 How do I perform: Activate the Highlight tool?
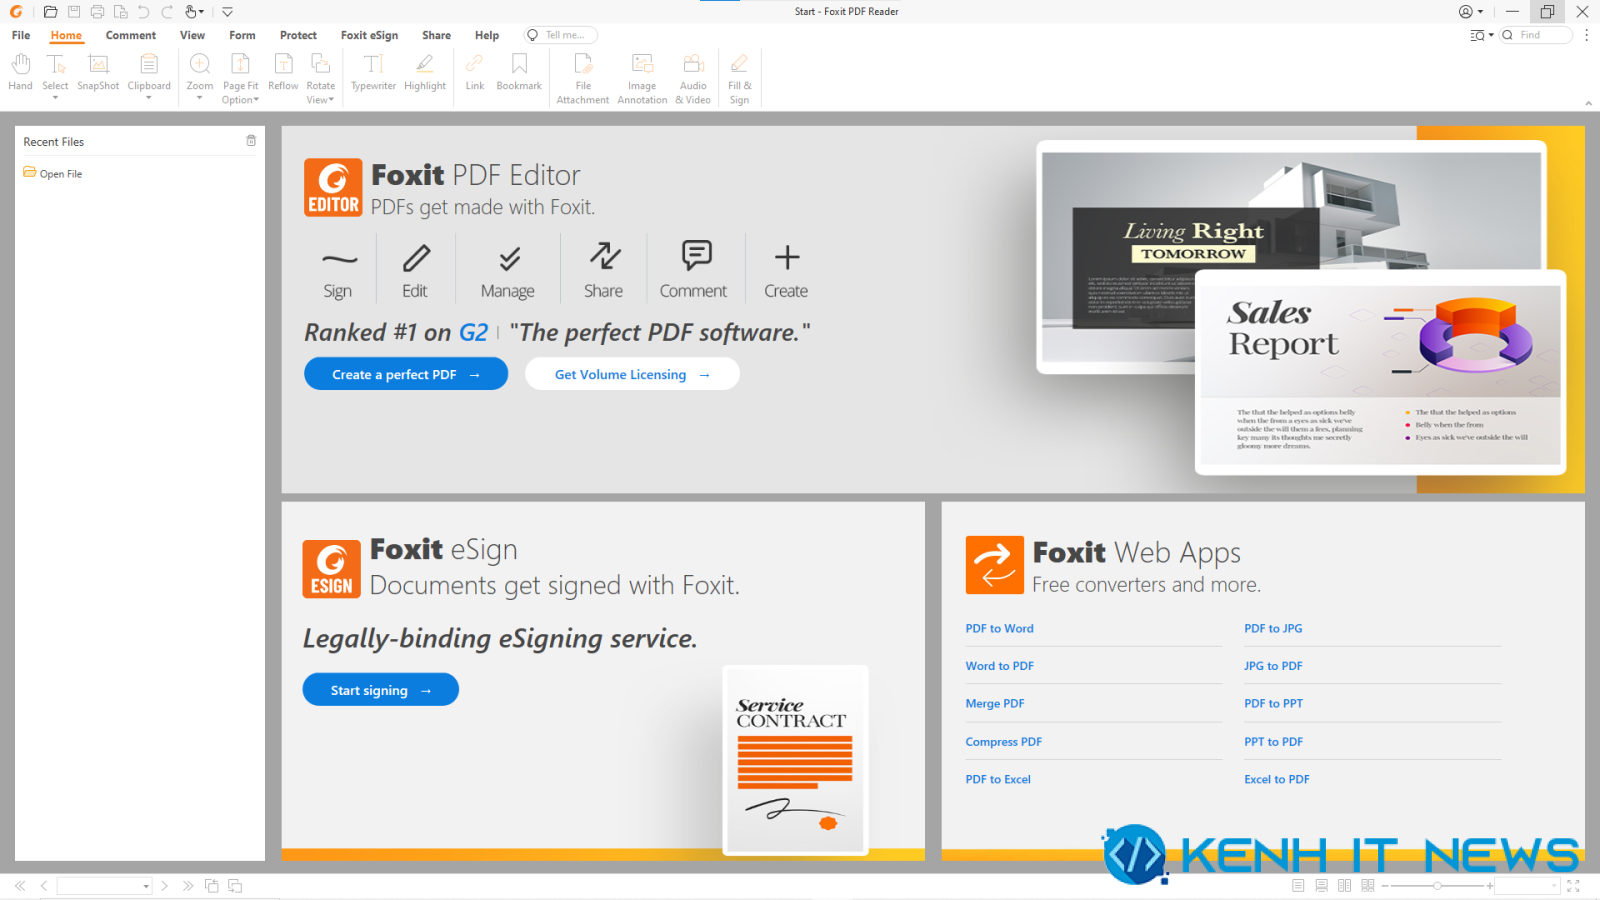(x=425, y=72)
